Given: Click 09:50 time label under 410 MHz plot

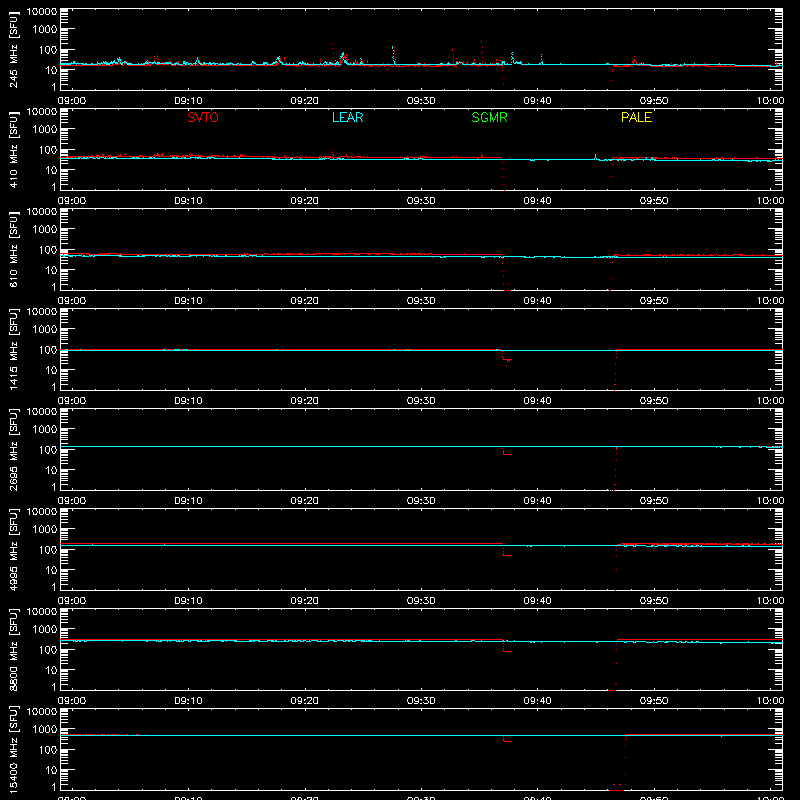Looking at the screenshot, I should pyautogui.click(x=654, y=201).
